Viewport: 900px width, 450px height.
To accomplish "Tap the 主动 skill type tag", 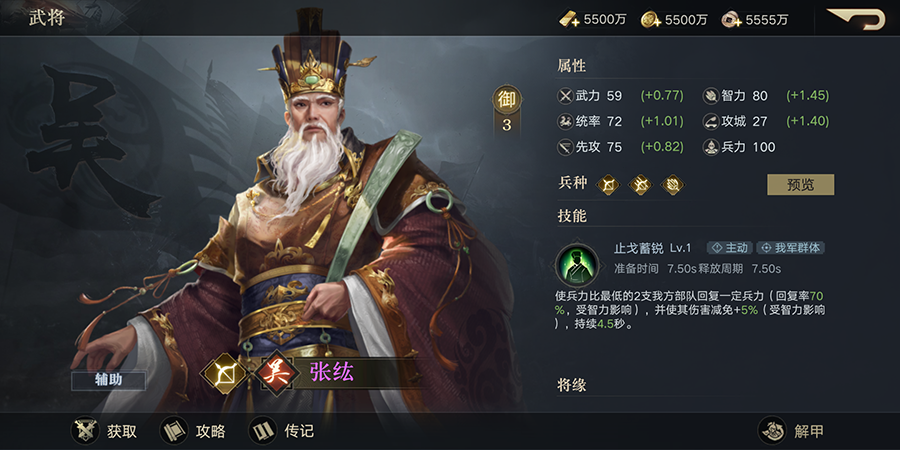I will point(730,247).
